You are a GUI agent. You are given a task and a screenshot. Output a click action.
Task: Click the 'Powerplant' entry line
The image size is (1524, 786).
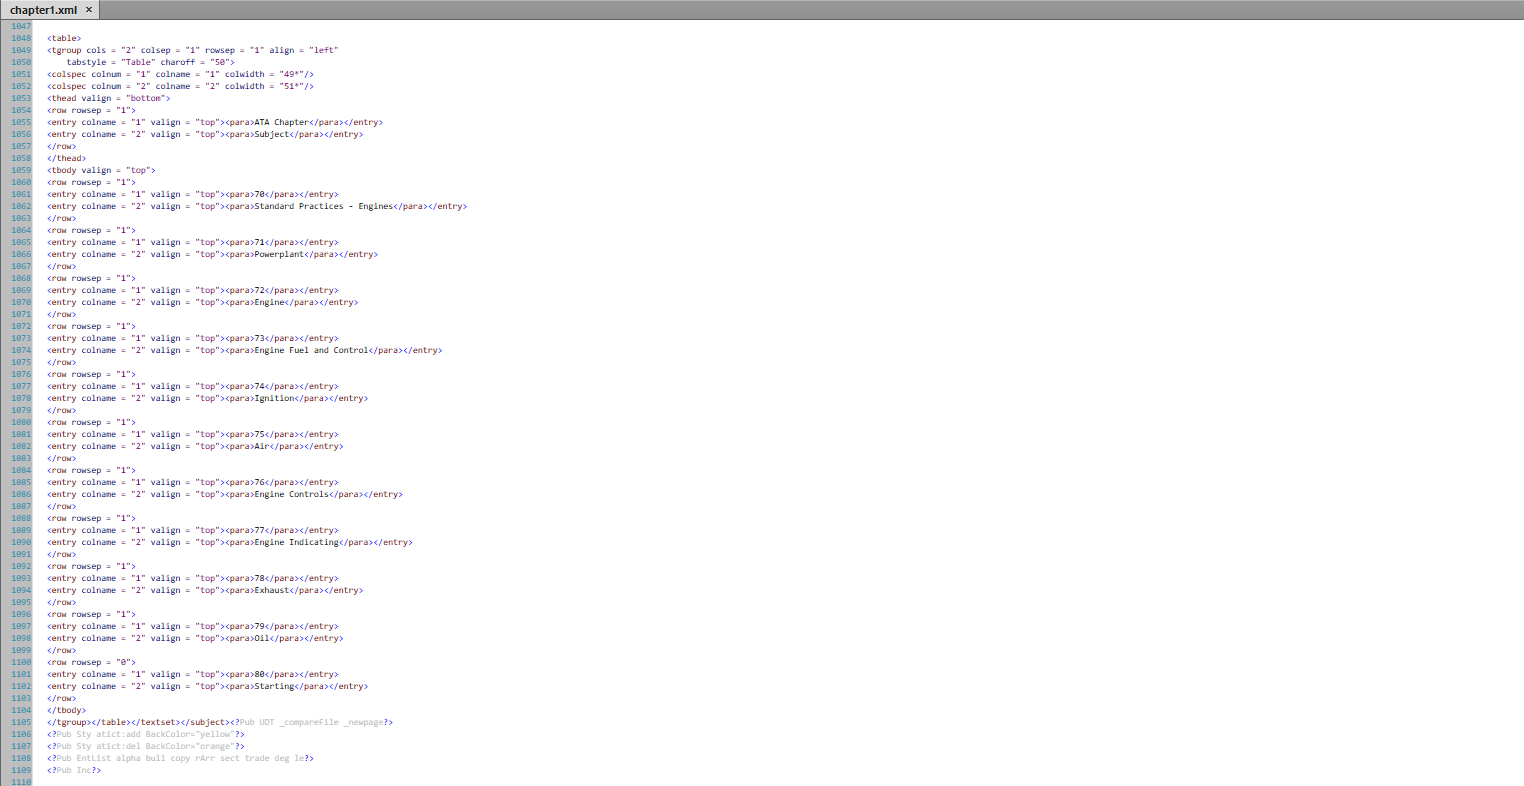tap(212, 254)
